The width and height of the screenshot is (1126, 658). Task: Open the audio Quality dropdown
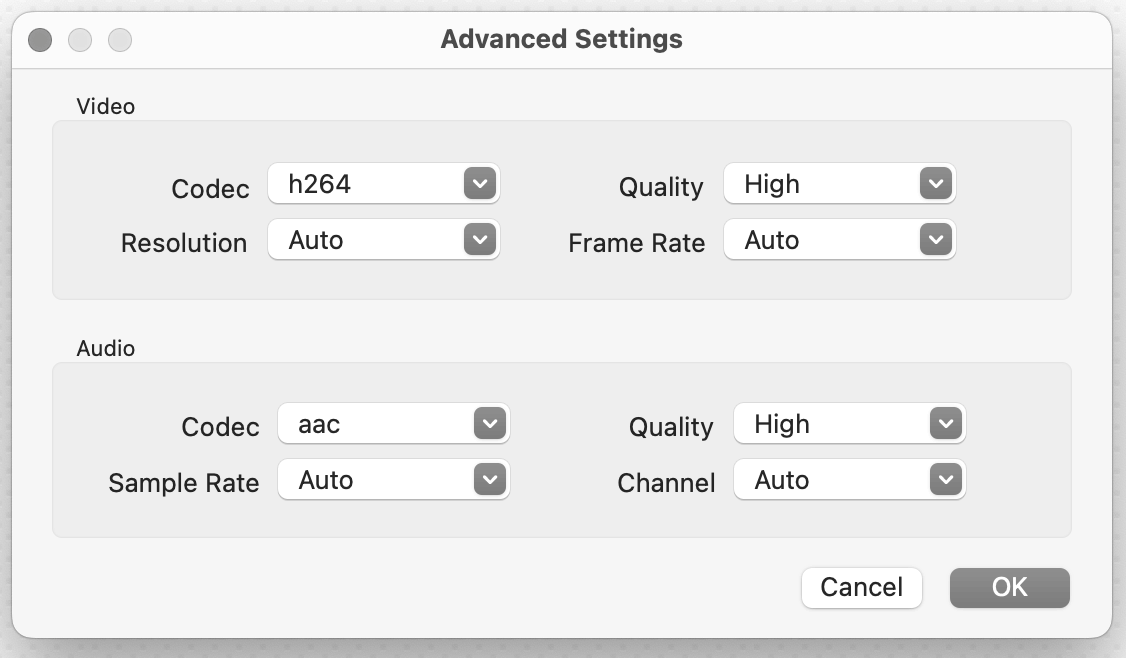pyautogui.click(x=849, y=424)
